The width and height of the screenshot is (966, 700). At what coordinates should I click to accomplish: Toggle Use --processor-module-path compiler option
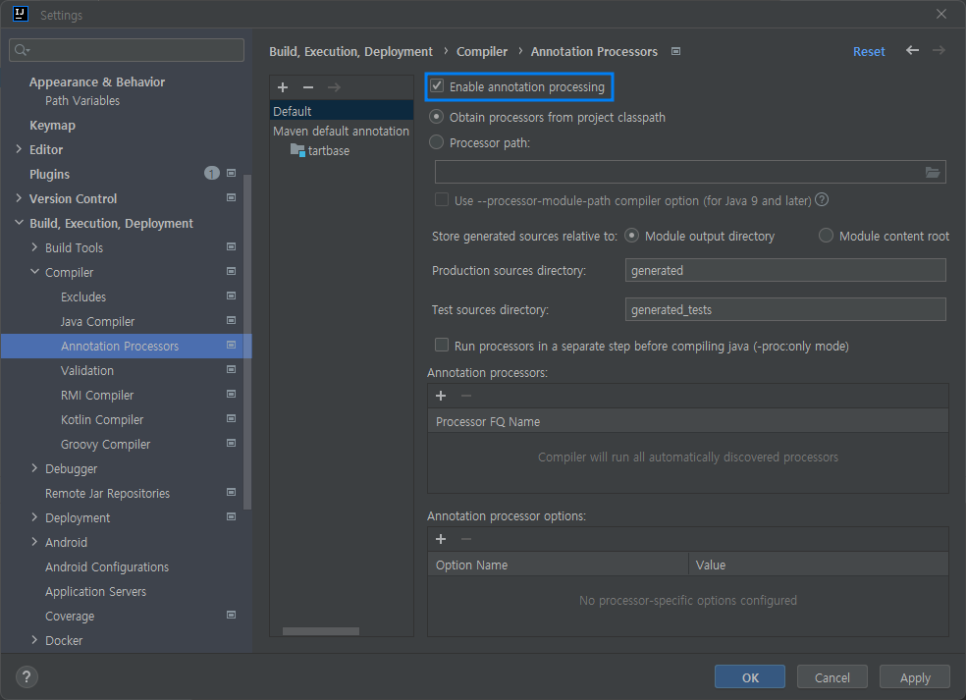442,200
